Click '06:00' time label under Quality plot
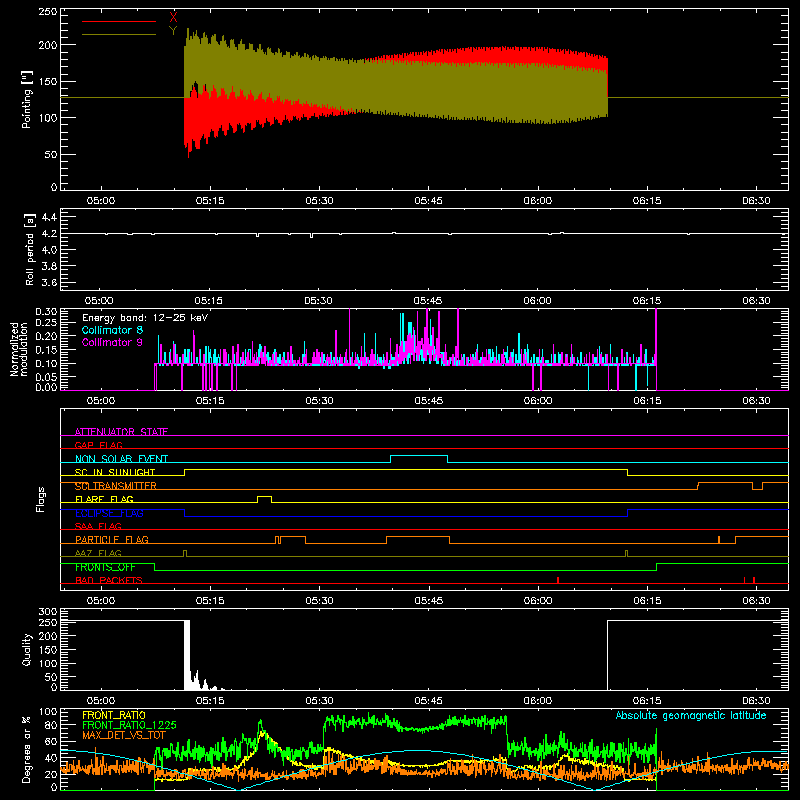Screen dimensions: 800x800 click(538, 701)
